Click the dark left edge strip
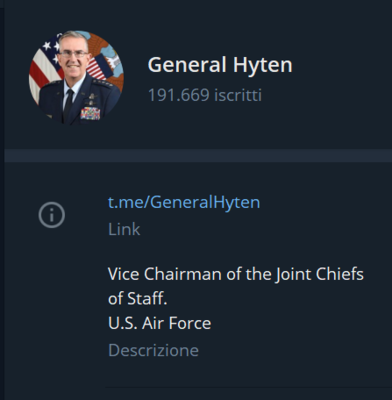 point(2,200)
